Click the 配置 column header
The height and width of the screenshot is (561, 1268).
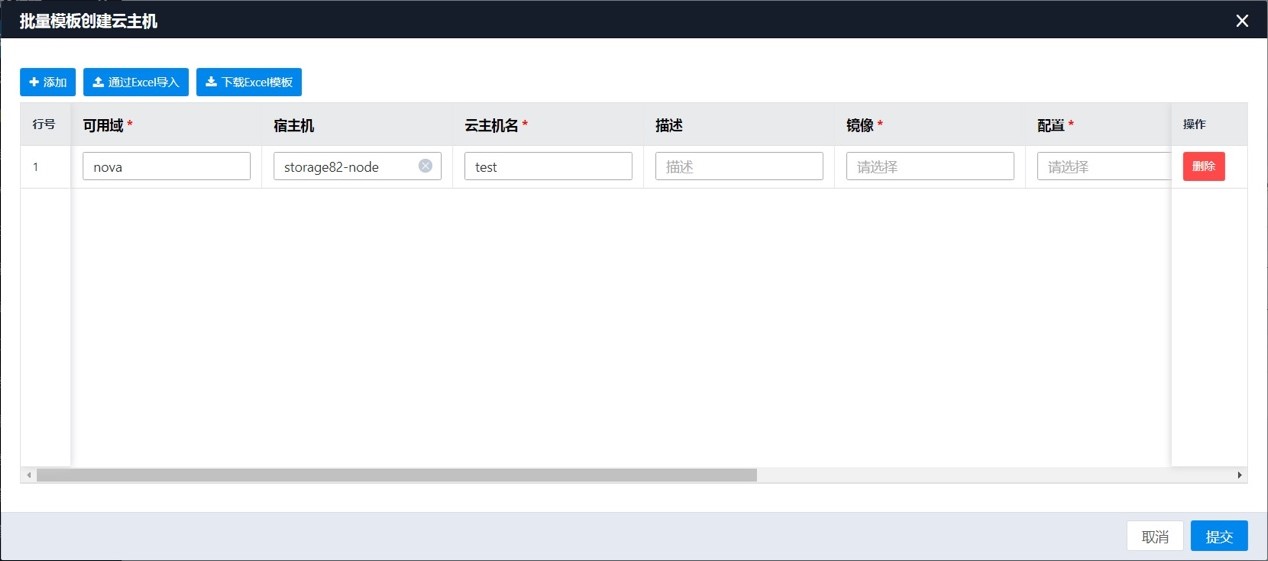[x=1098, y=125]
